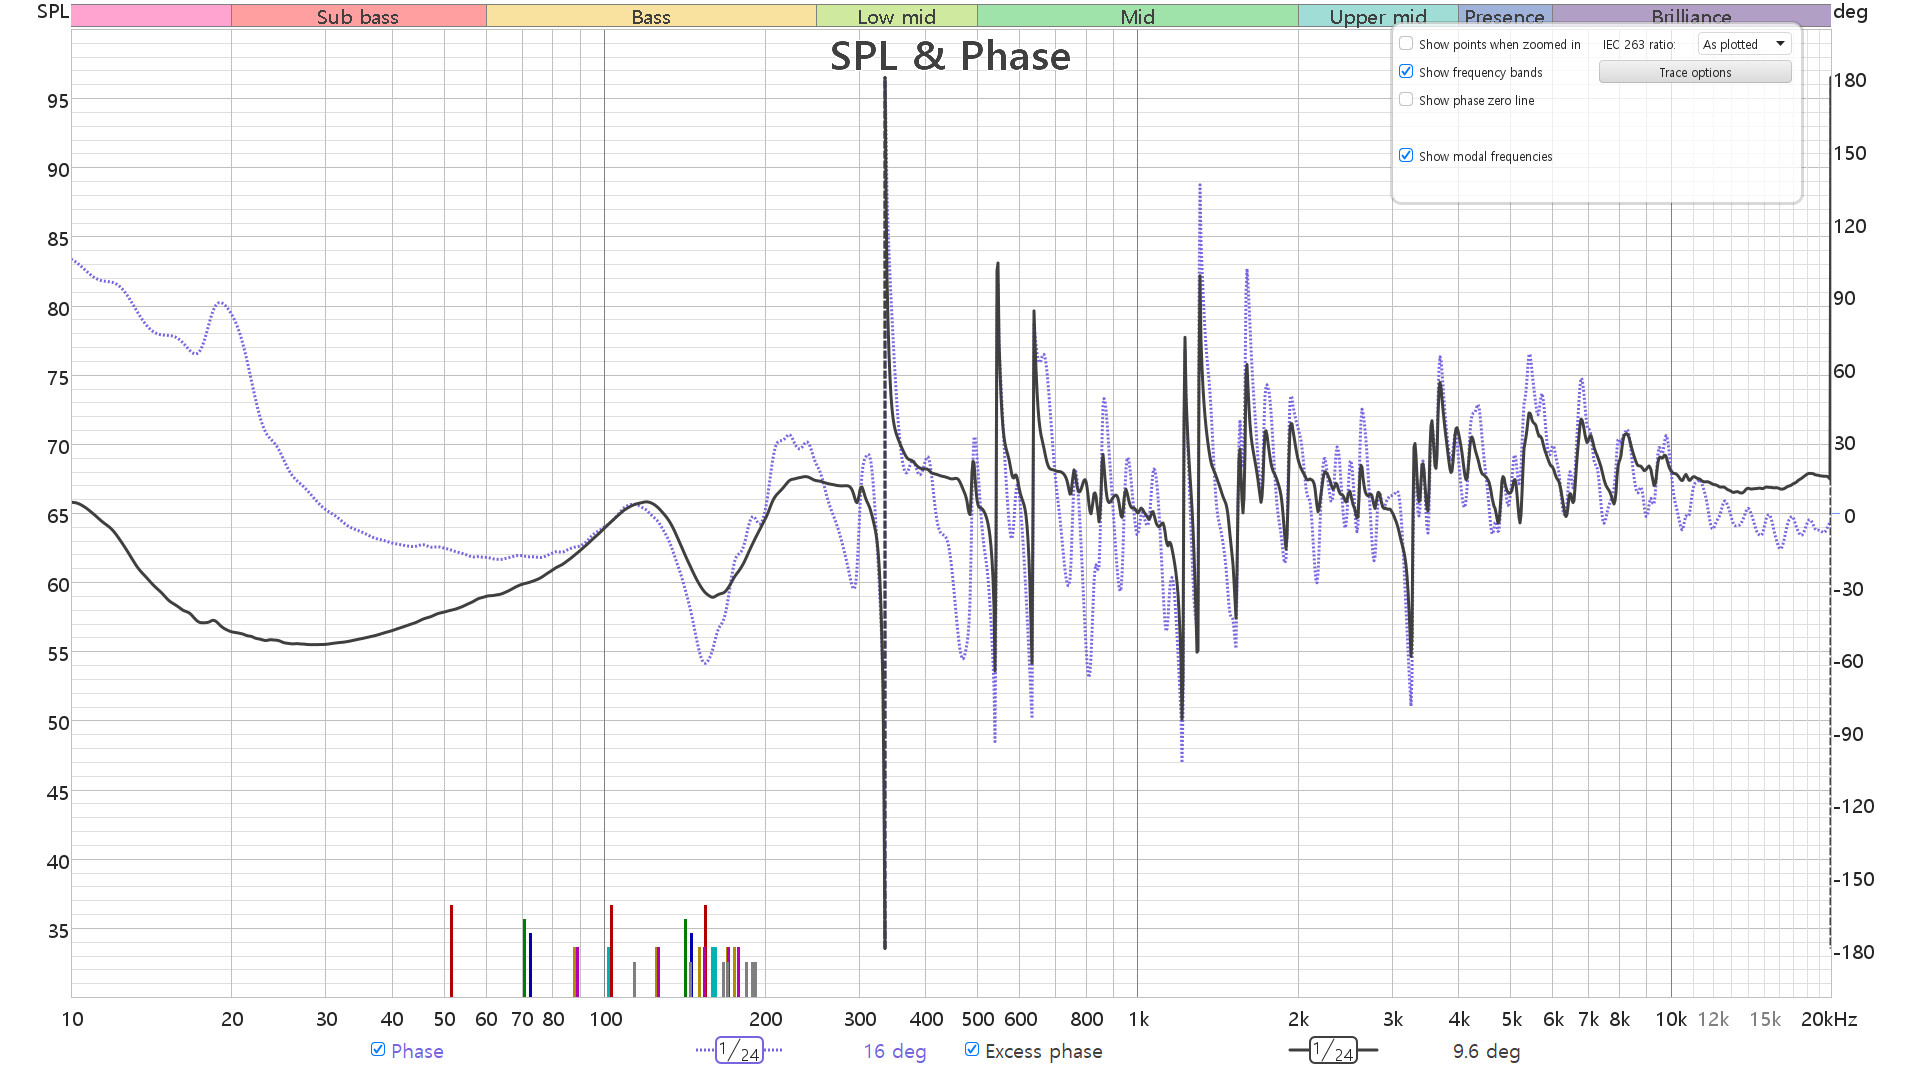
Task: Click the SPL axis label
Action: [x=53, y=12]
